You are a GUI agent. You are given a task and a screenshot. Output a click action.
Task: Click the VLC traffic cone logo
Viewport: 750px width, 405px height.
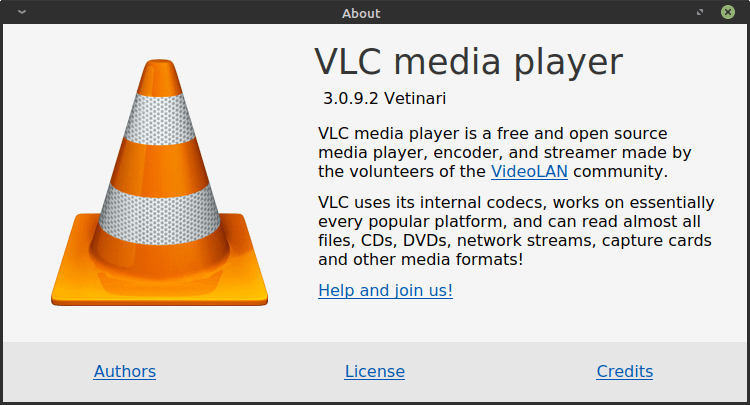point(160,185)
